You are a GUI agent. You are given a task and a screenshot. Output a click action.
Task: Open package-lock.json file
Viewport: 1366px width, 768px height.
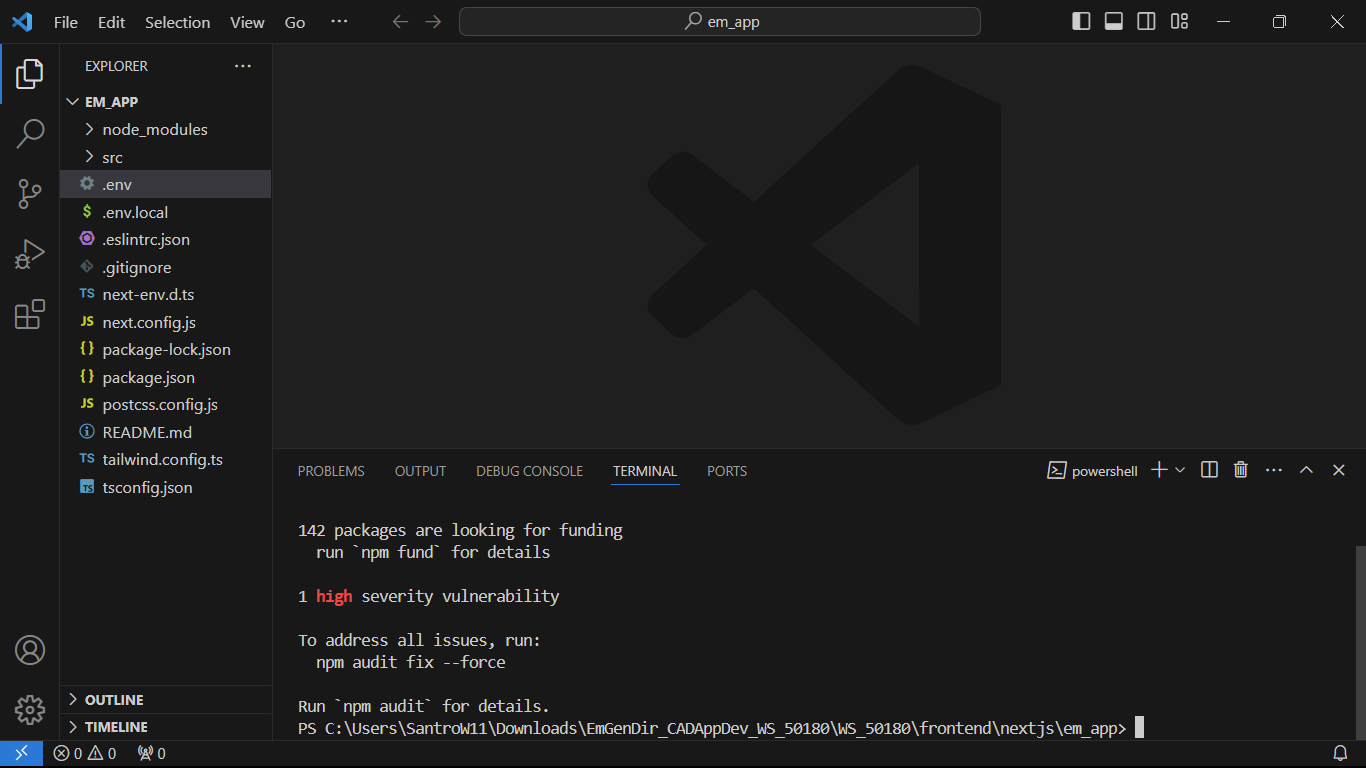click(165, 349)
